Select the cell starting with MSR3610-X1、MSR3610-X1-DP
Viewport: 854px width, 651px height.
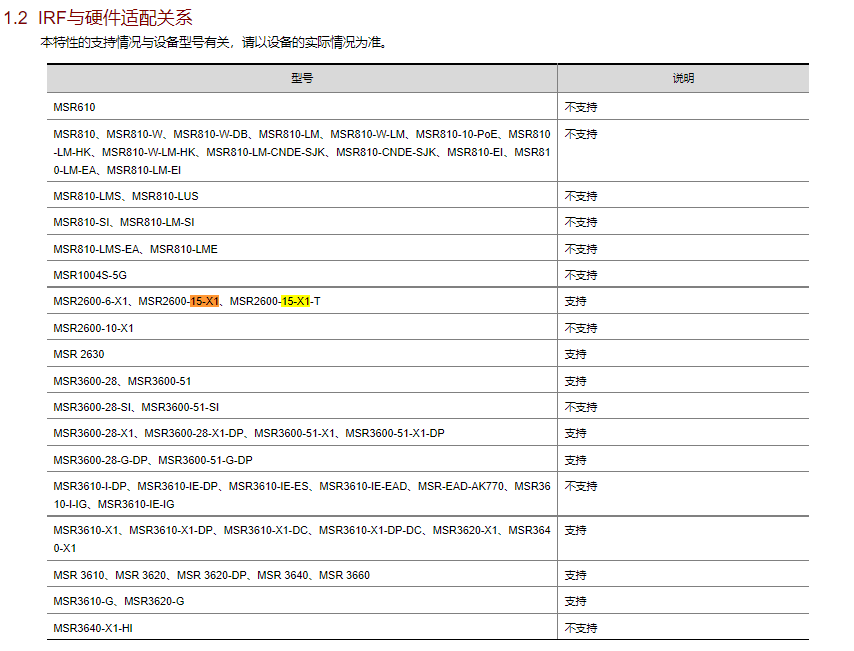(302, 539)
